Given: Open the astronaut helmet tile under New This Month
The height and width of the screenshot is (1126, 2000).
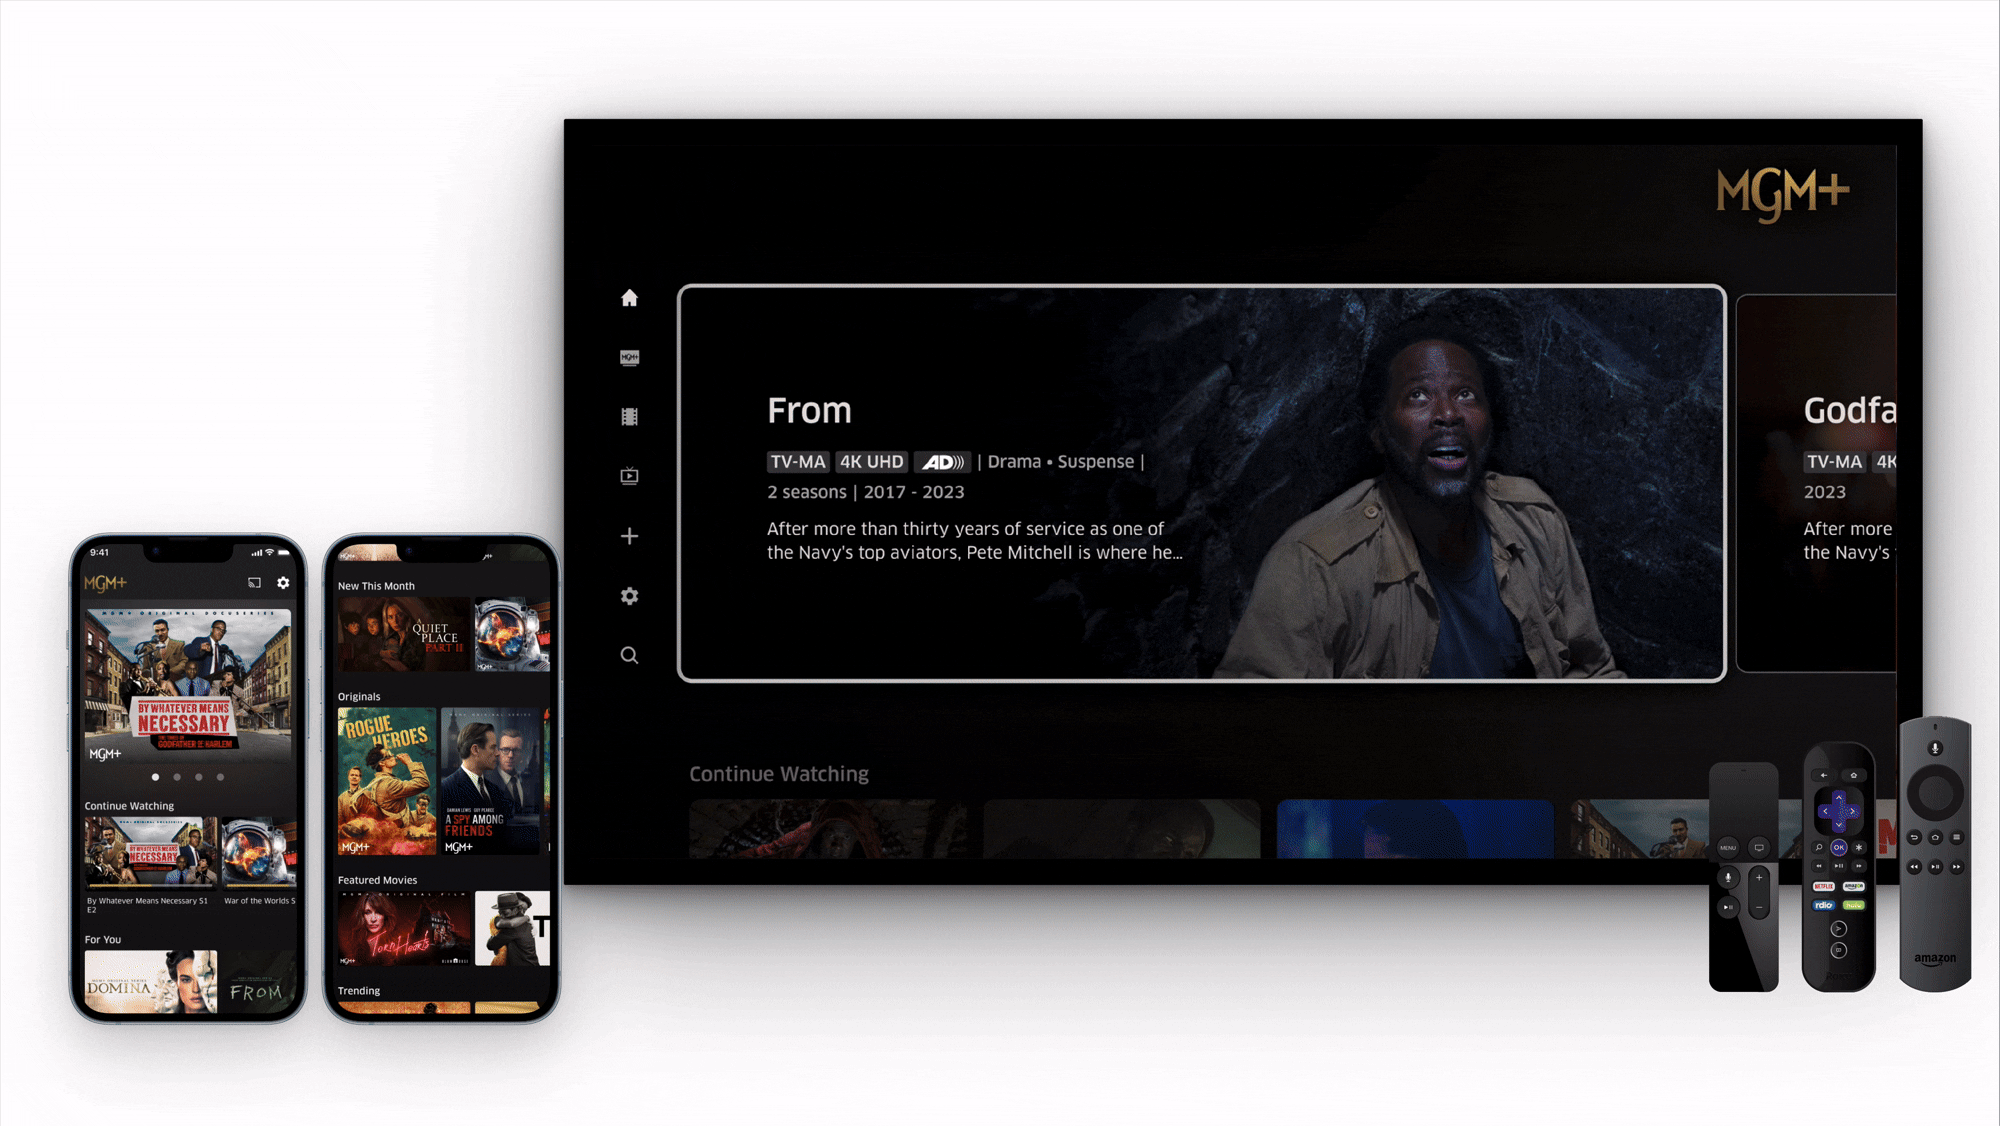Looking at the screenshot, I should point(512,635).
